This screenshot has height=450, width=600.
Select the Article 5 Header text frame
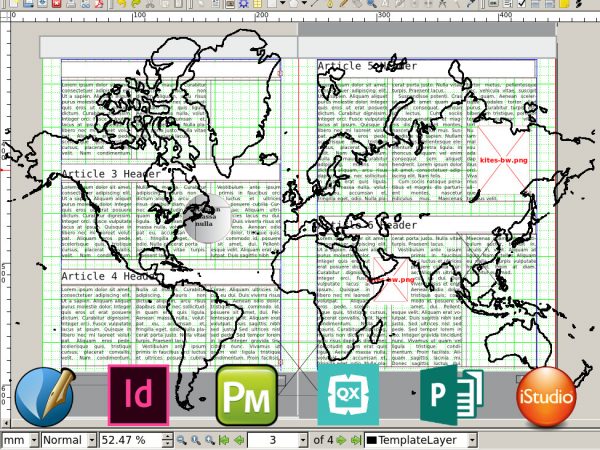[426, 68]
